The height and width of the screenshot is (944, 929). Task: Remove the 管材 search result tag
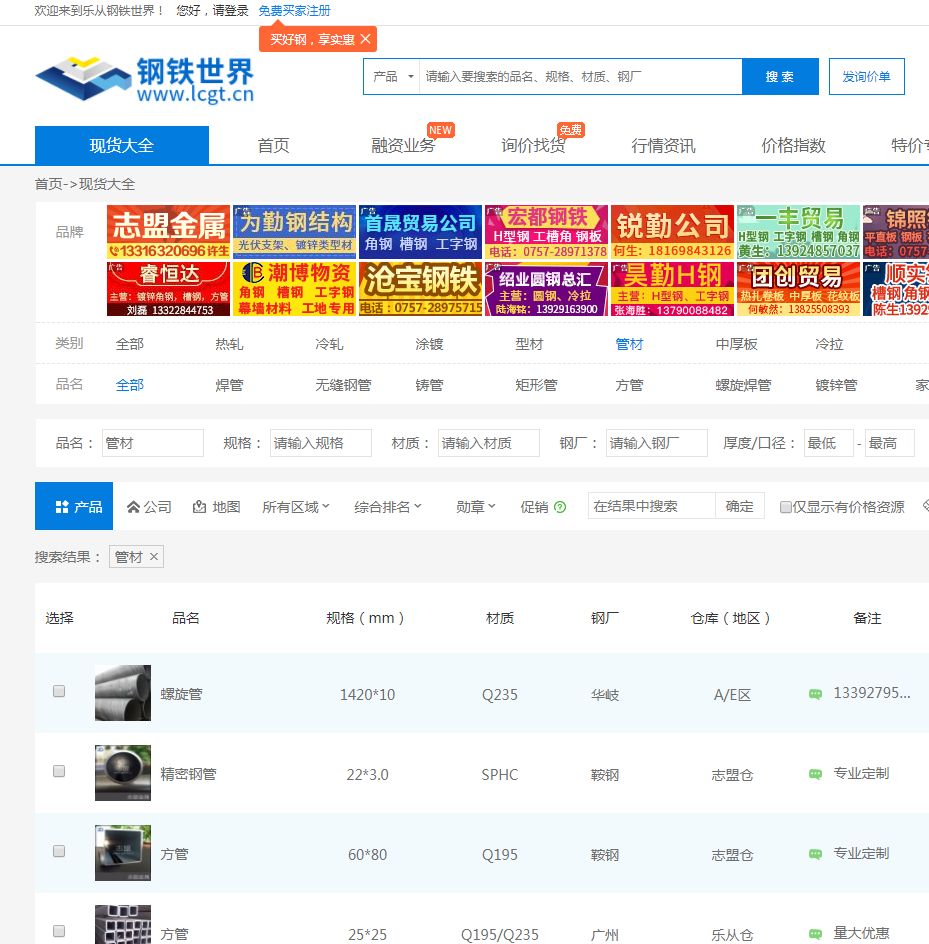coord(154,556)
